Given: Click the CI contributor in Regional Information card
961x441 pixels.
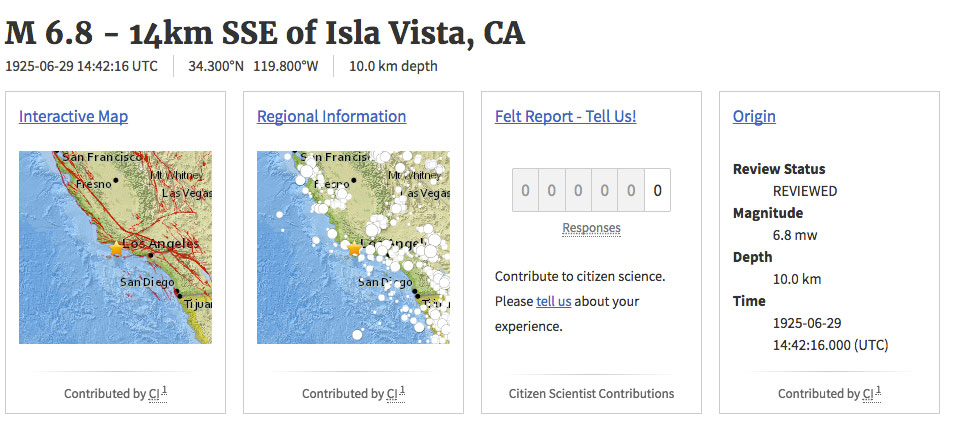Looking at the screenshot, I should [x=392, y=394].
